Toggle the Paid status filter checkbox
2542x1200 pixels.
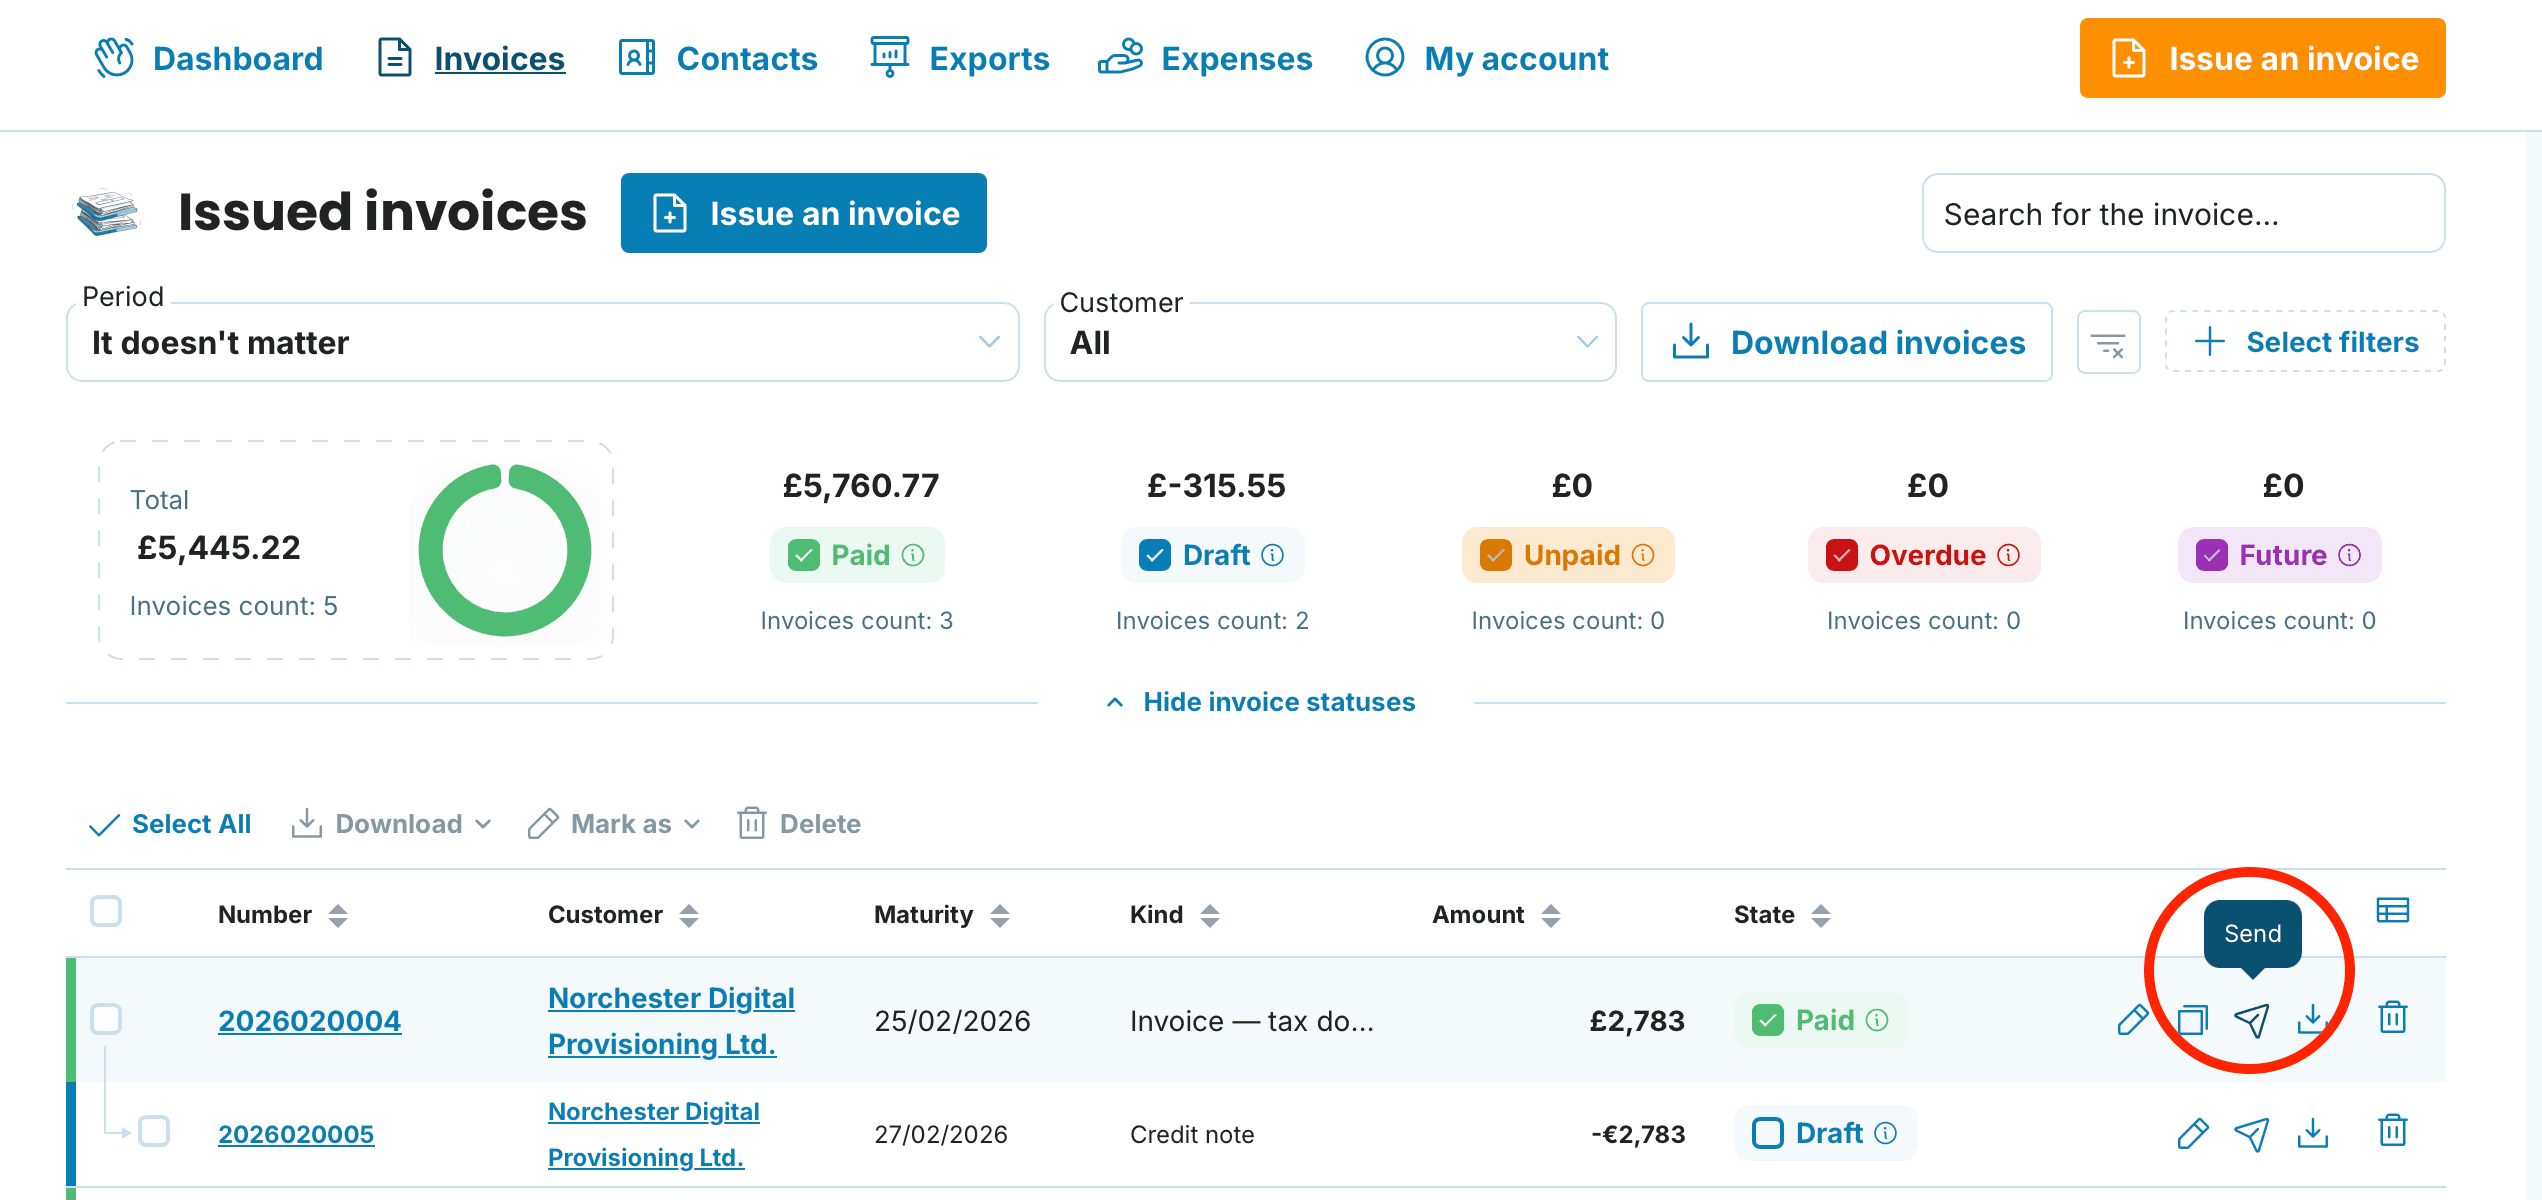[x=804, y=555]
